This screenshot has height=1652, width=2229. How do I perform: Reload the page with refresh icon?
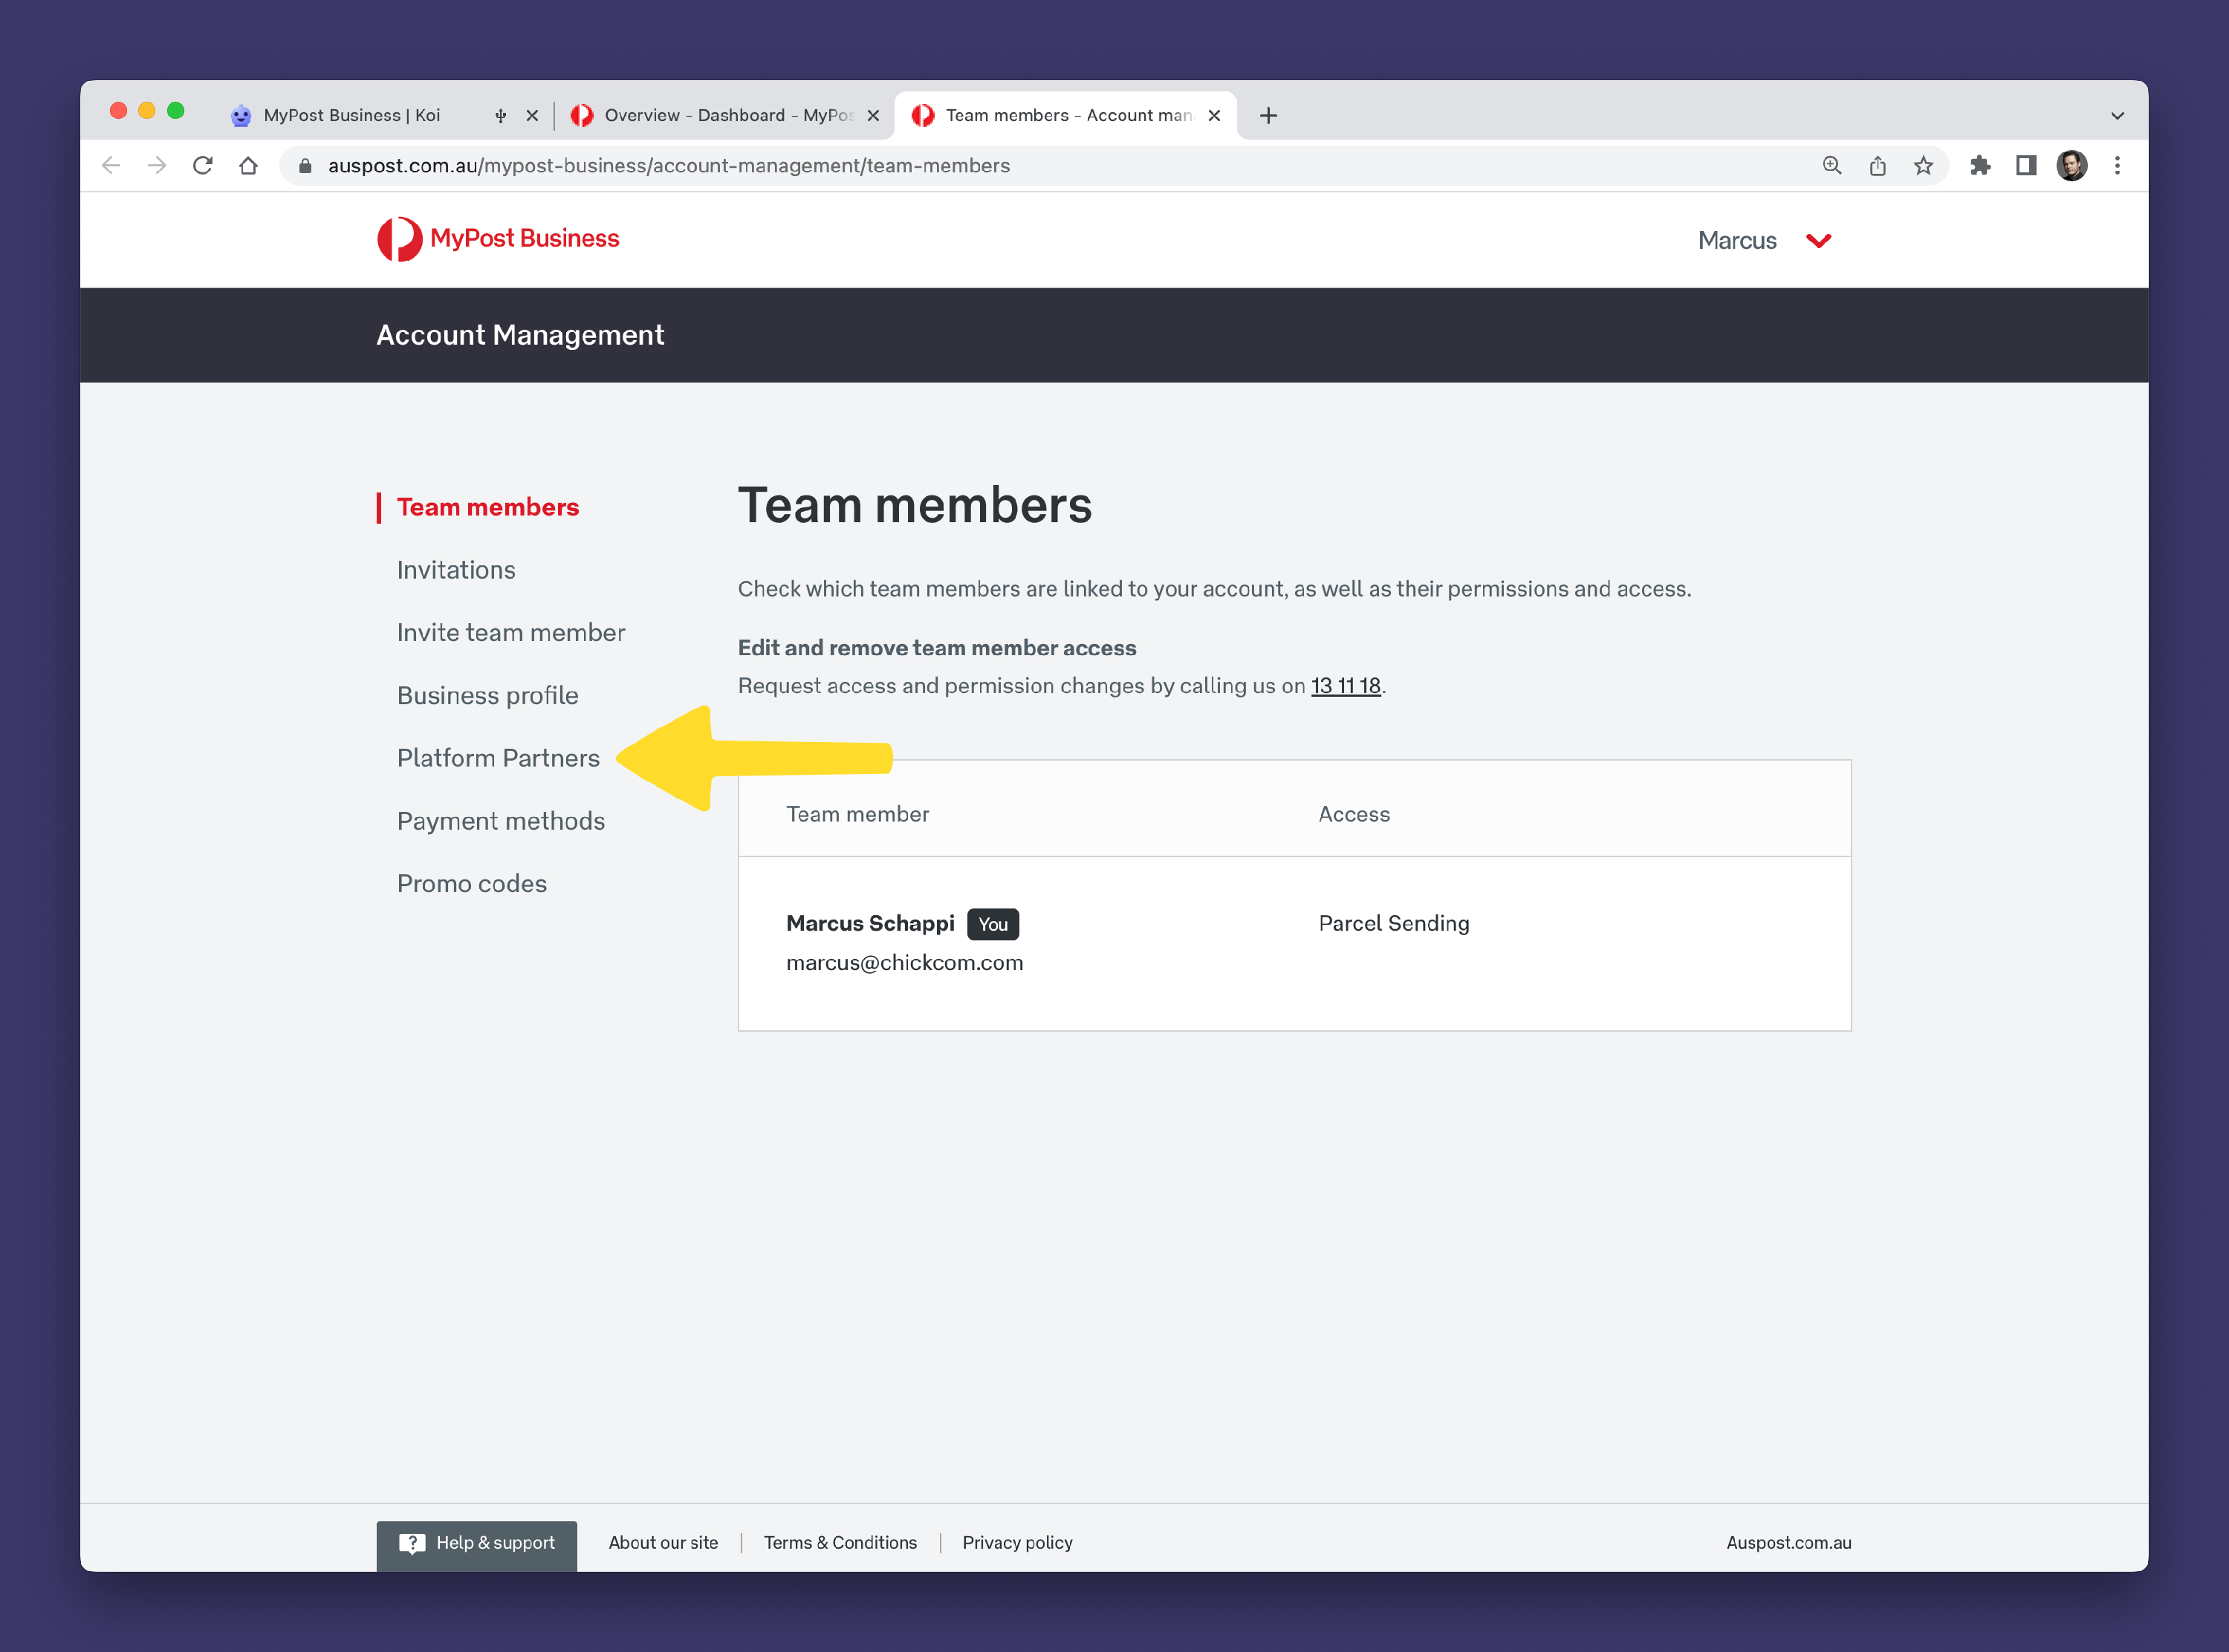coord(203,166)
